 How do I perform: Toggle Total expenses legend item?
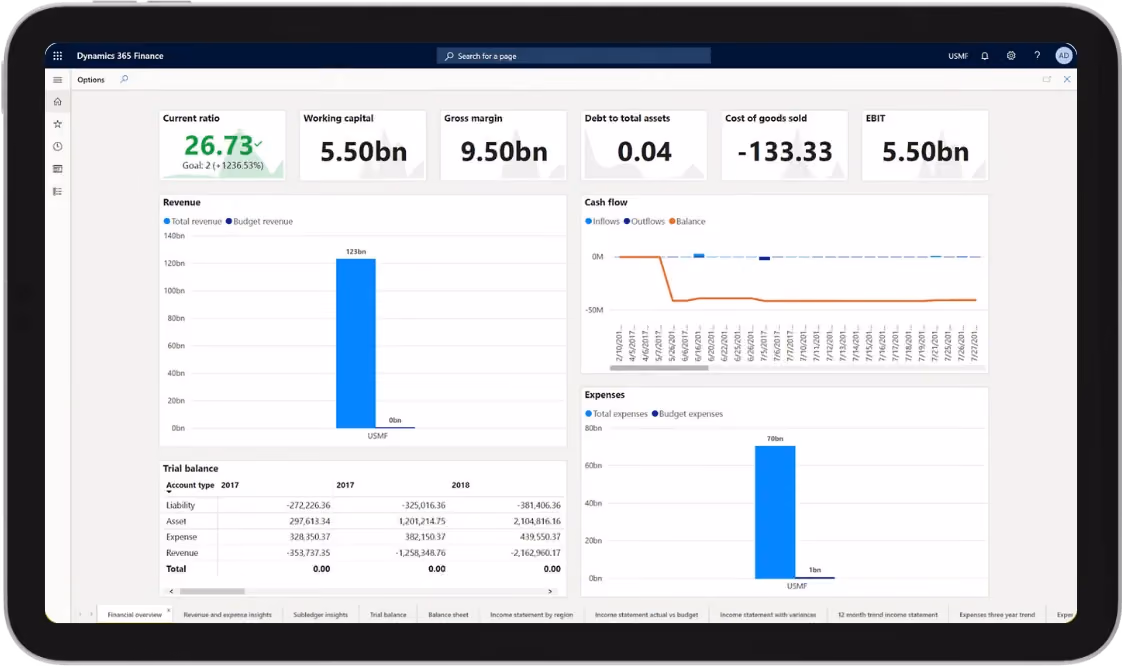617,414
